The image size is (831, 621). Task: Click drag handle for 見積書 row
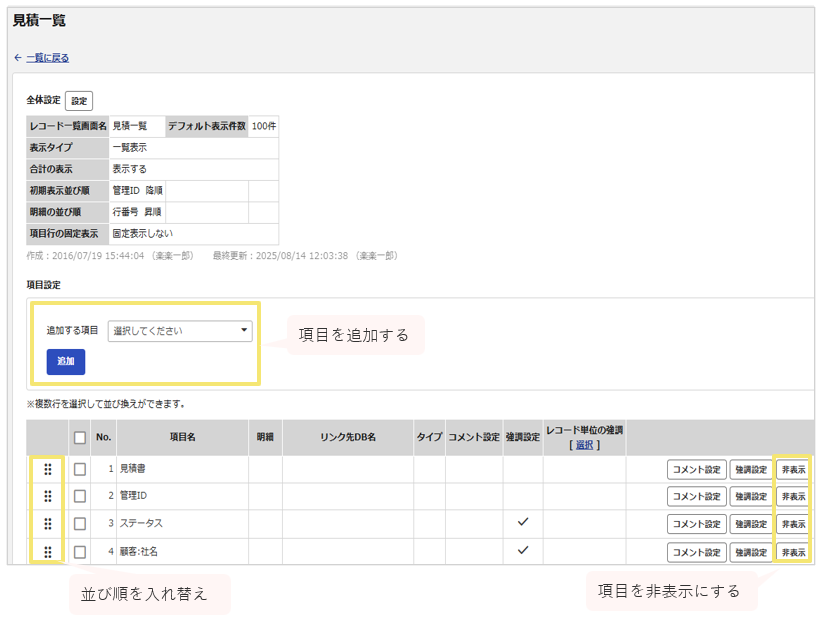tap(48, 469)
